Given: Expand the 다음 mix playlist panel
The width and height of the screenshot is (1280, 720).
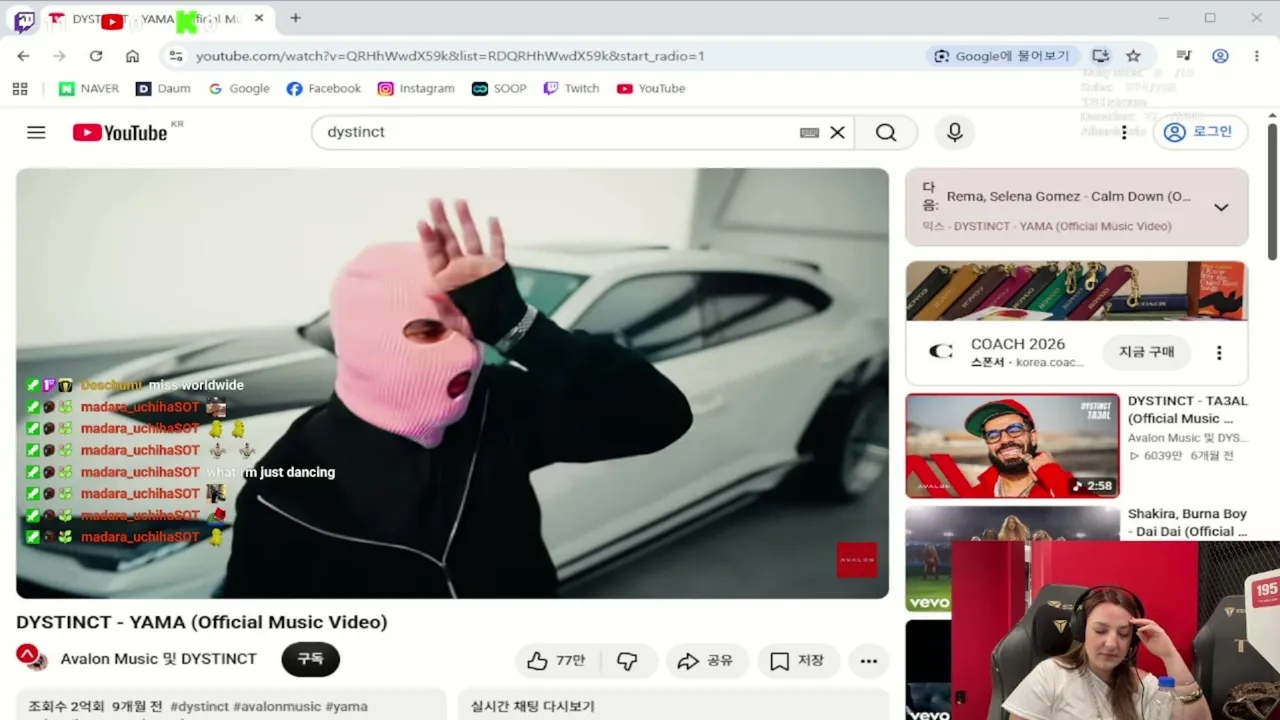Looking at the screenshot, I should coord(1221,207).
